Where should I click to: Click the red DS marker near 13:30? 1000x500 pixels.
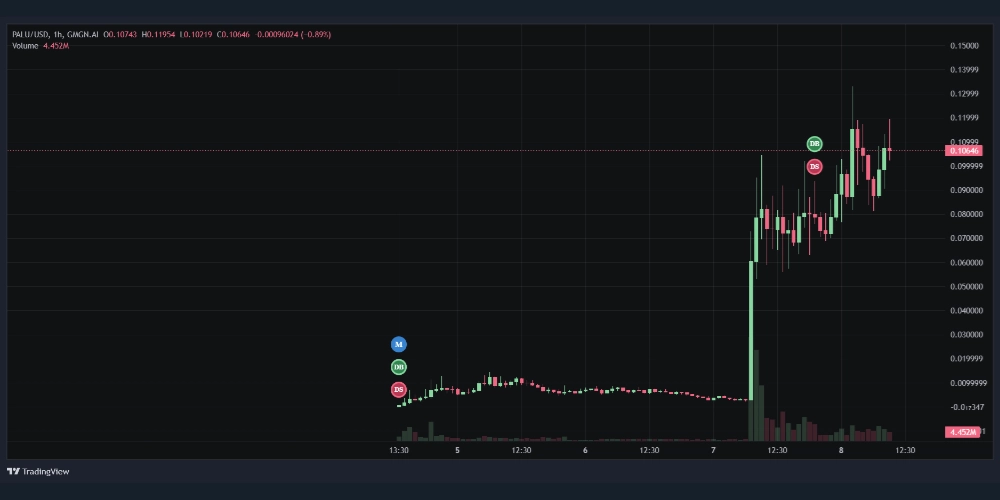coord(399,390)
